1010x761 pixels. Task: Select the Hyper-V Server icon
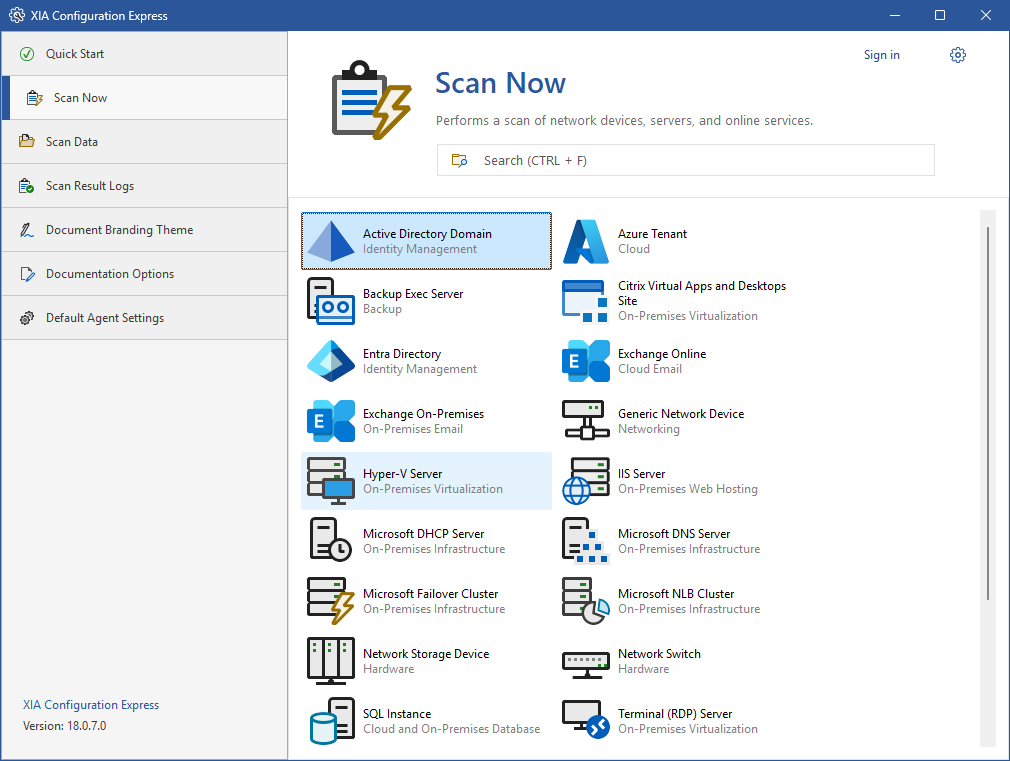[x=331, y=481]
